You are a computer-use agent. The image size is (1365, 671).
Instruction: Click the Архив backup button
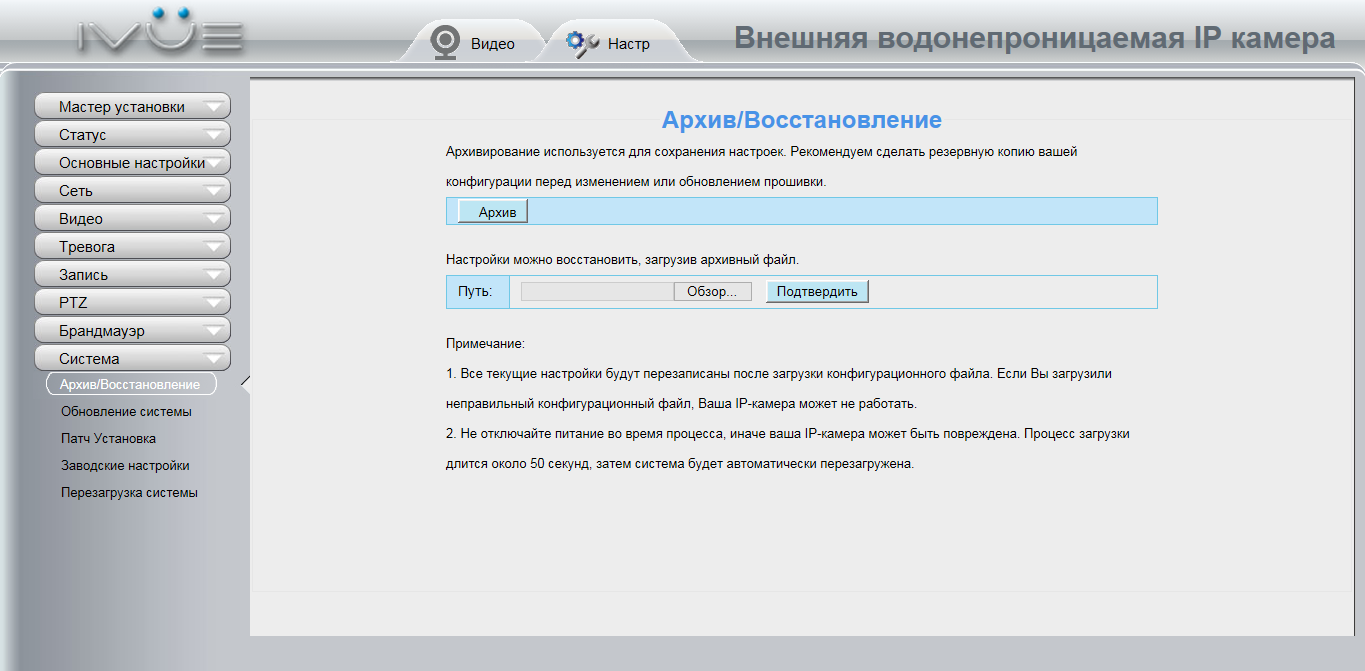(x=492, y=212)
